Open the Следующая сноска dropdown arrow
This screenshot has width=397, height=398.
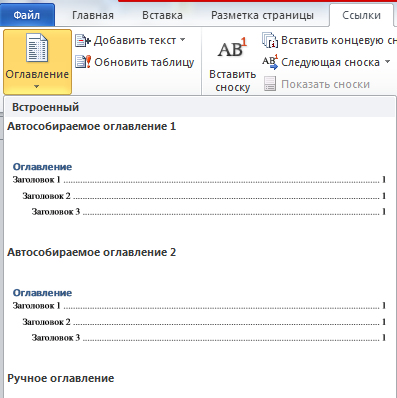tap(387, 62)
